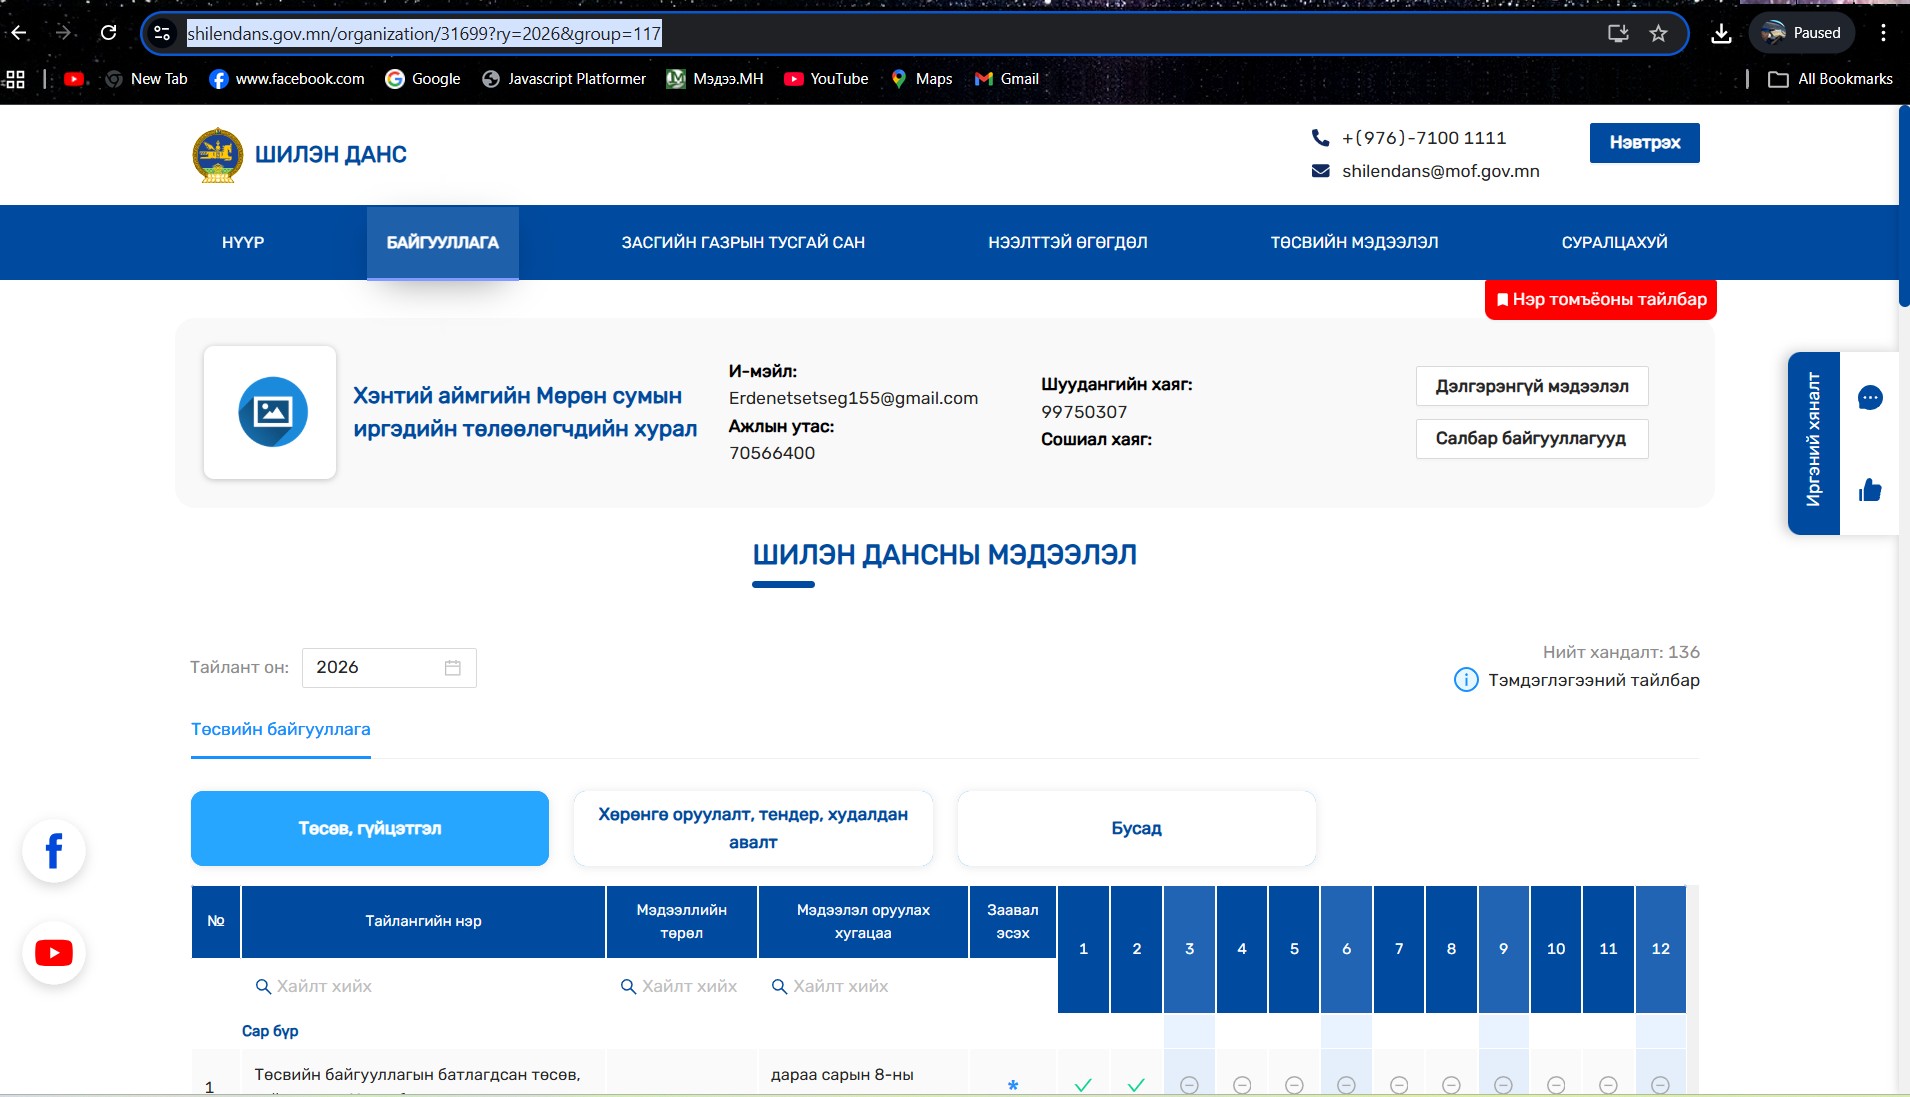
Task: Open the browser downloads icon
Action: click(x=1721, y=33)
